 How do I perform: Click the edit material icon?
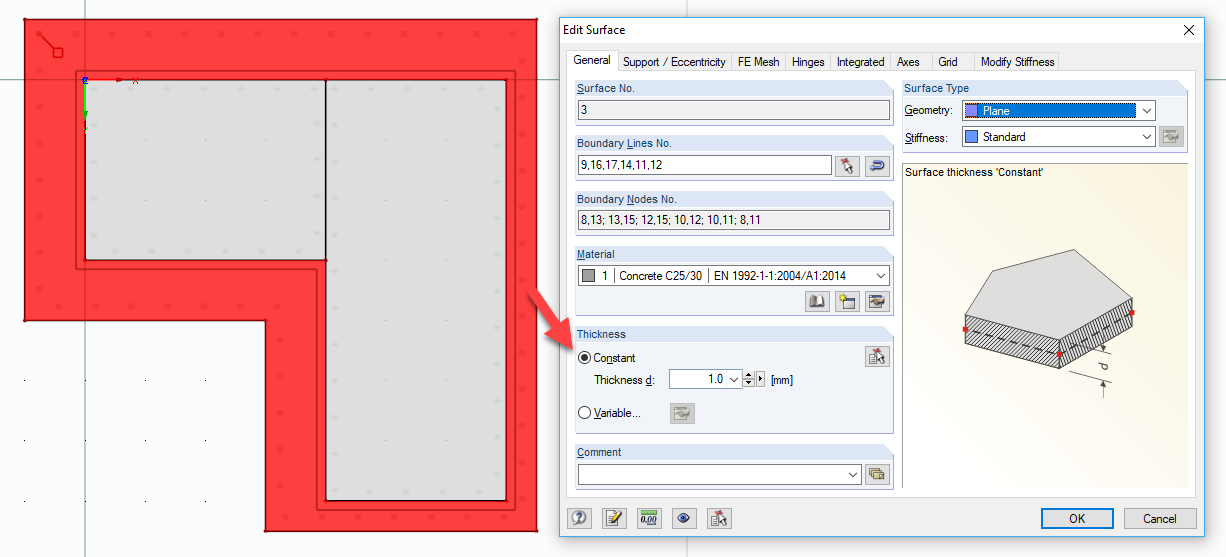(877, 301)
